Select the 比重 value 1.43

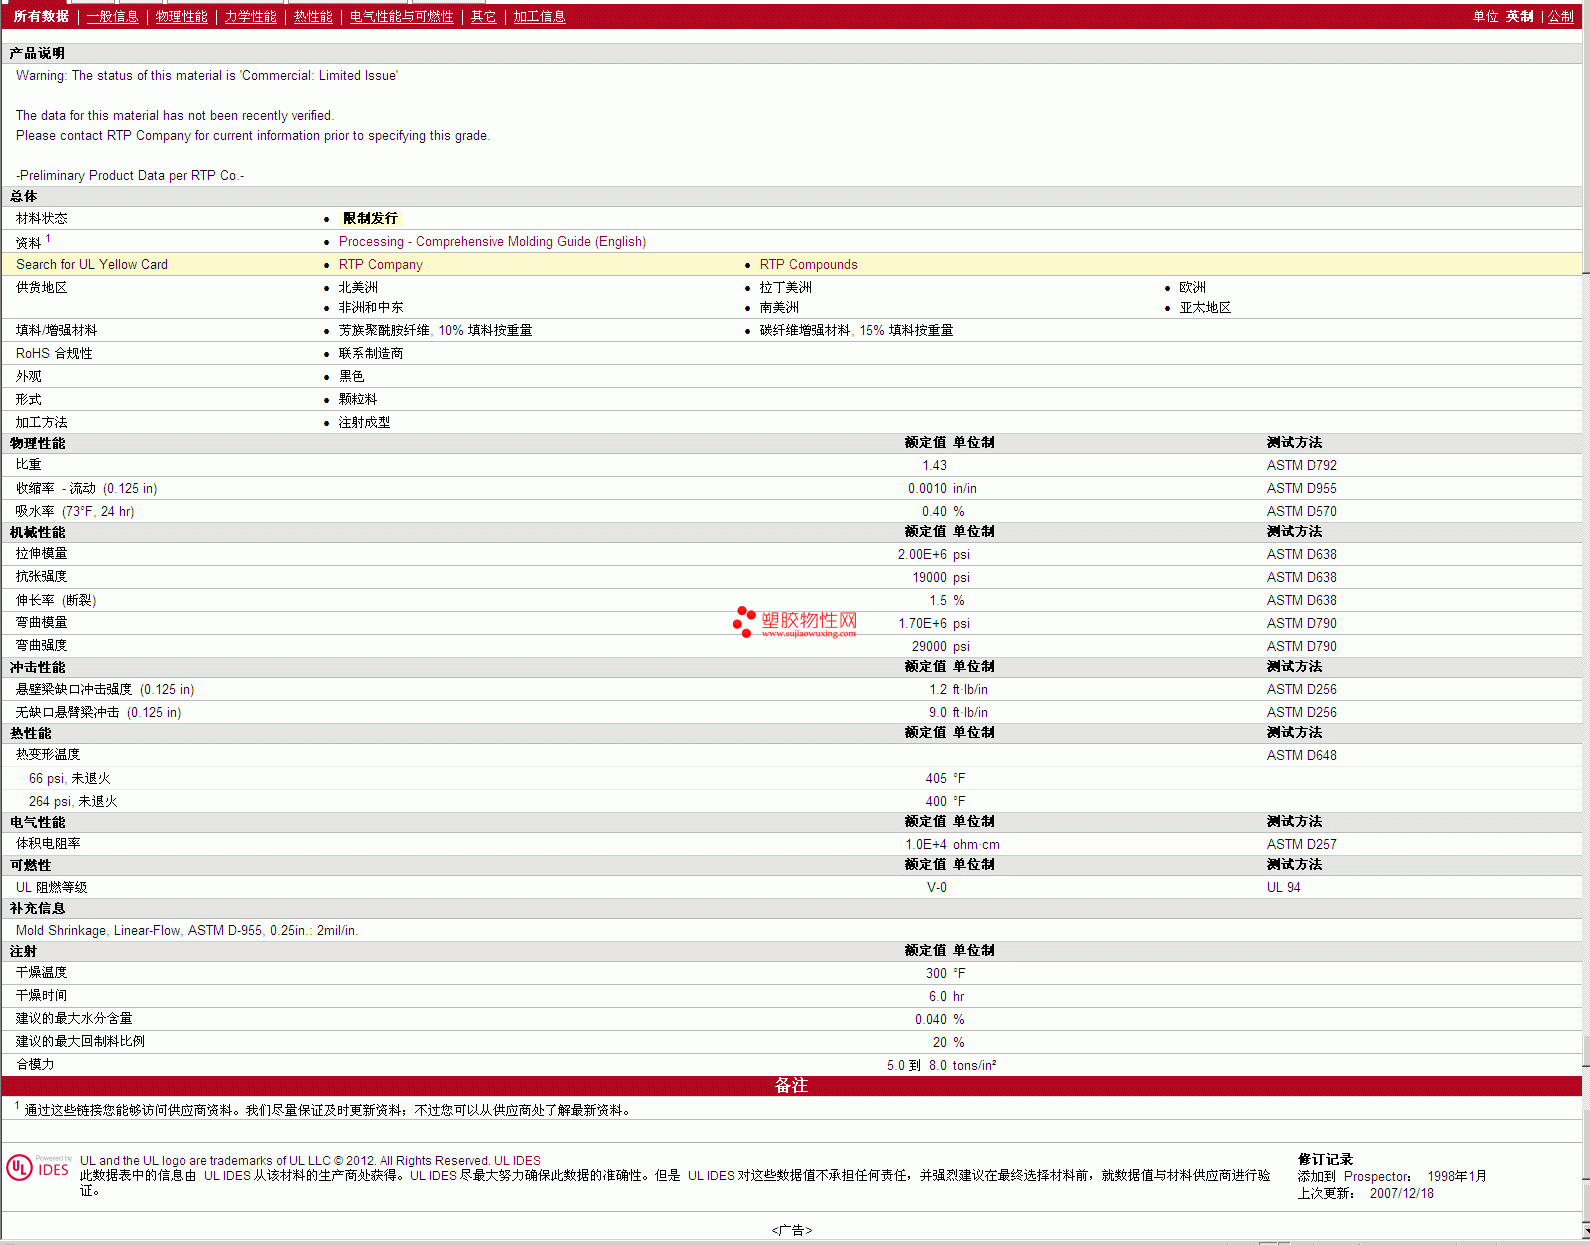click(x=934, y=466)
